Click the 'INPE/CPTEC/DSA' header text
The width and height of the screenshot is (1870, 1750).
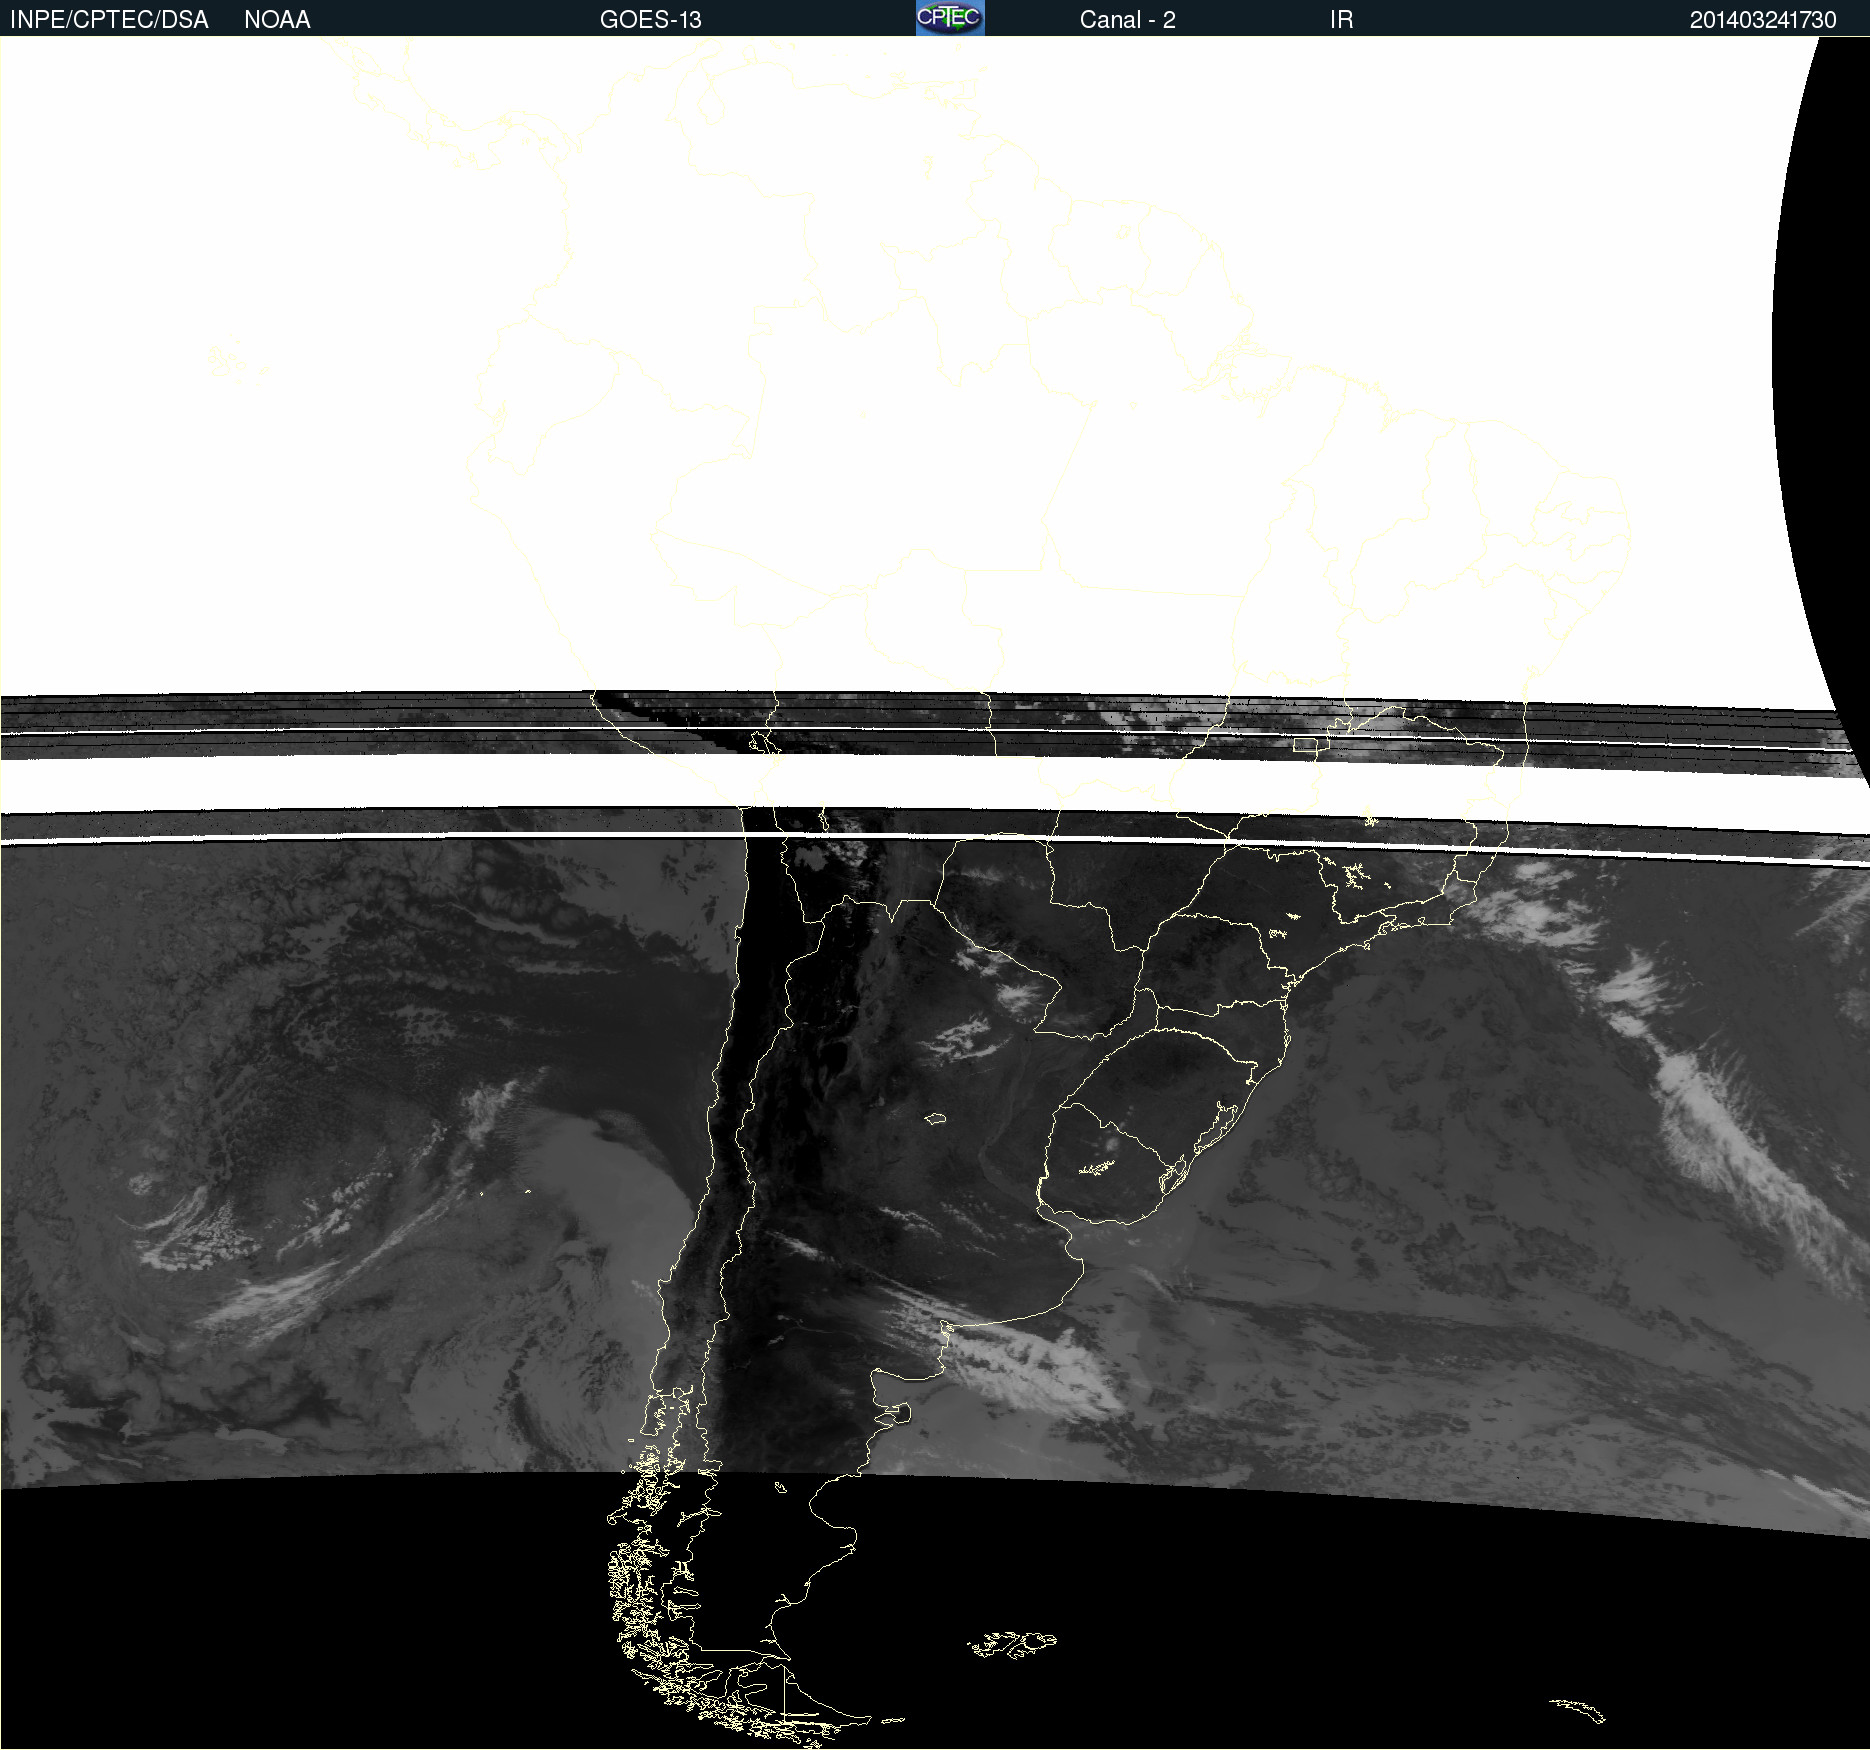click(x=109, y=20)
